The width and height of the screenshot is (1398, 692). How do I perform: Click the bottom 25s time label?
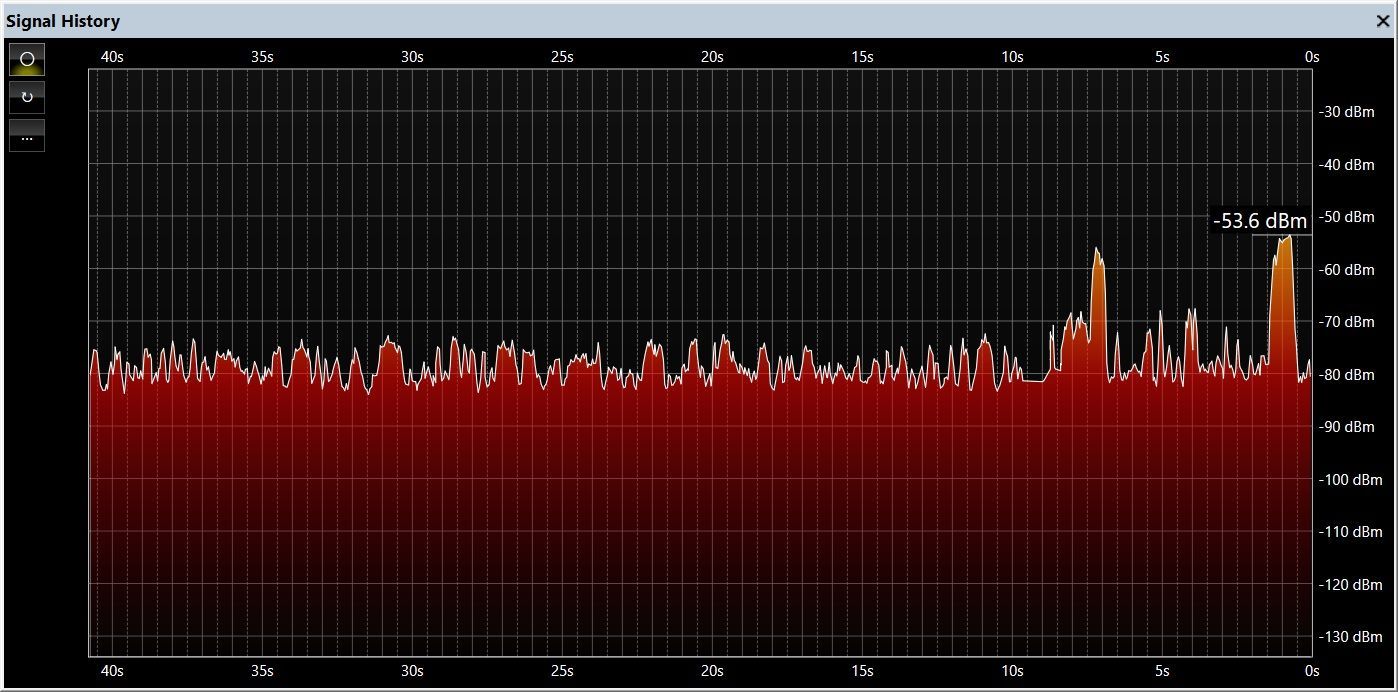[562, 671]
